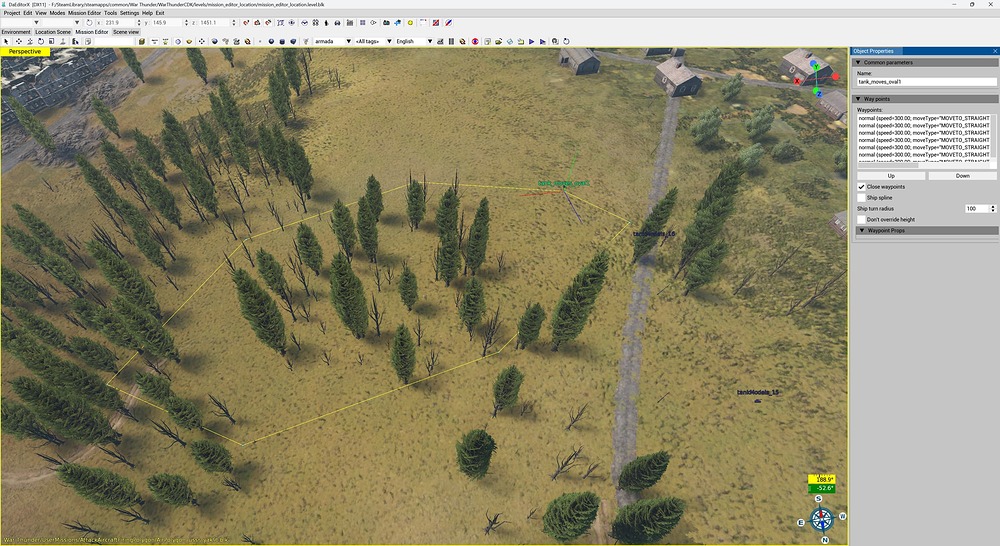Image resolution: width=1000 pixels, height=546 pixels.
Task: Select the arrow pointer tool in toolbar
Action: 6,41
